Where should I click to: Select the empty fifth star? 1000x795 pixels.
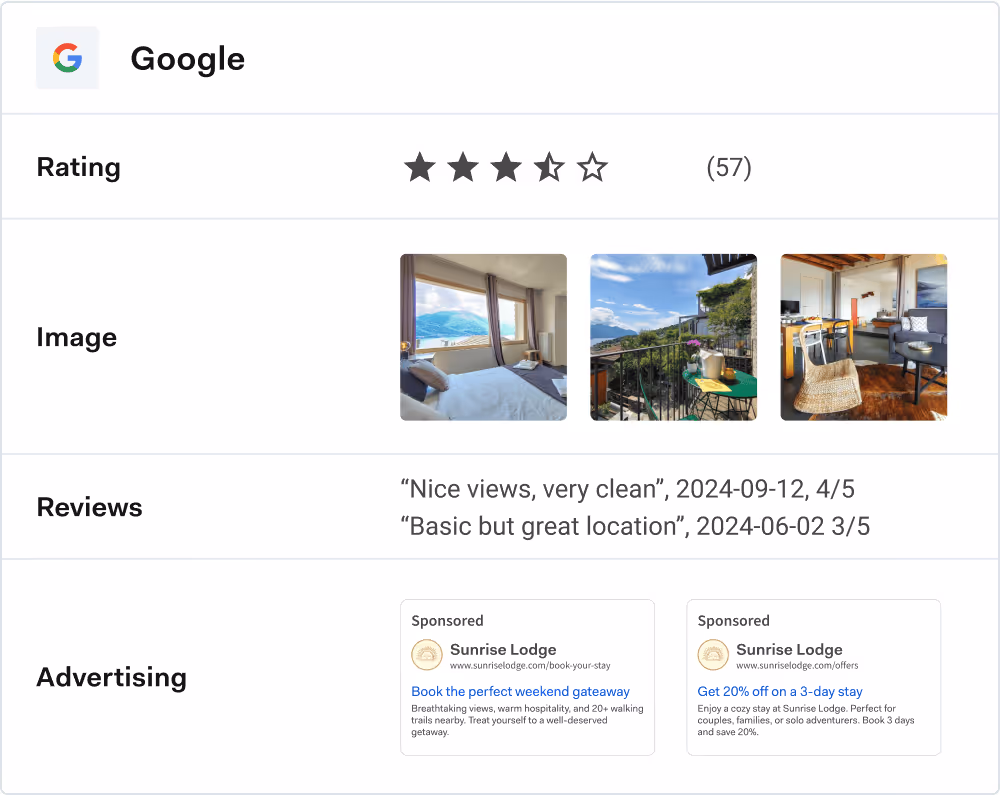[x=592, y=168]
